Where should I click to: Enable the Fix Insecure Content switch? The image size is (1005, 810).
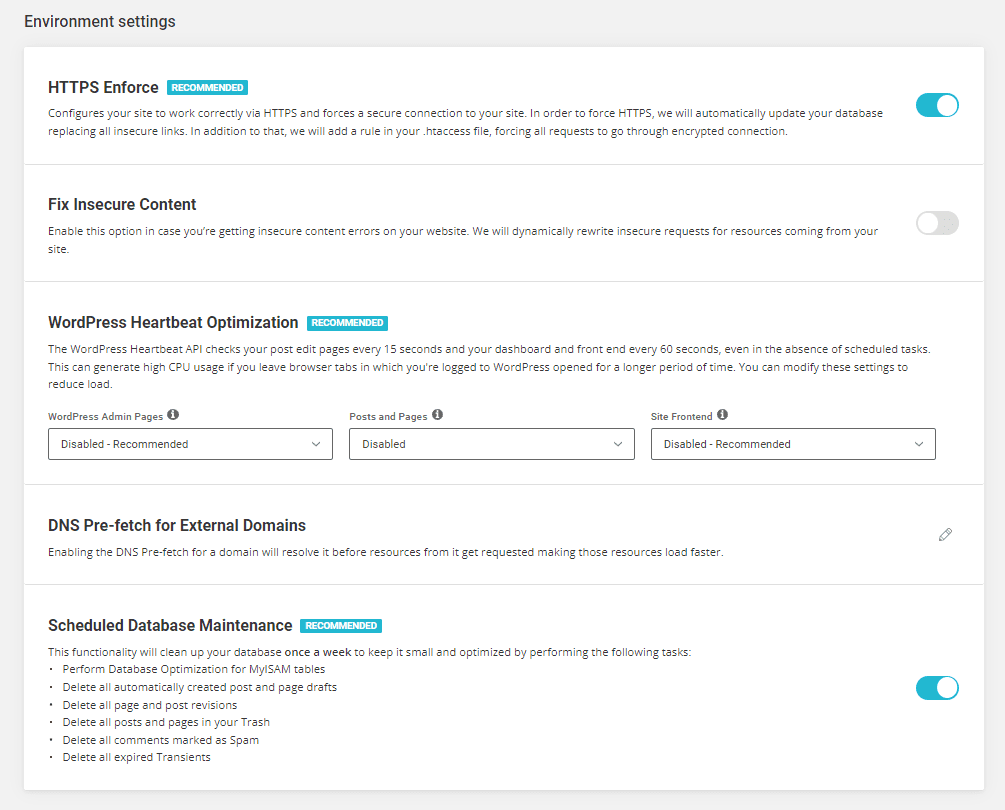(x=937, y=223)
